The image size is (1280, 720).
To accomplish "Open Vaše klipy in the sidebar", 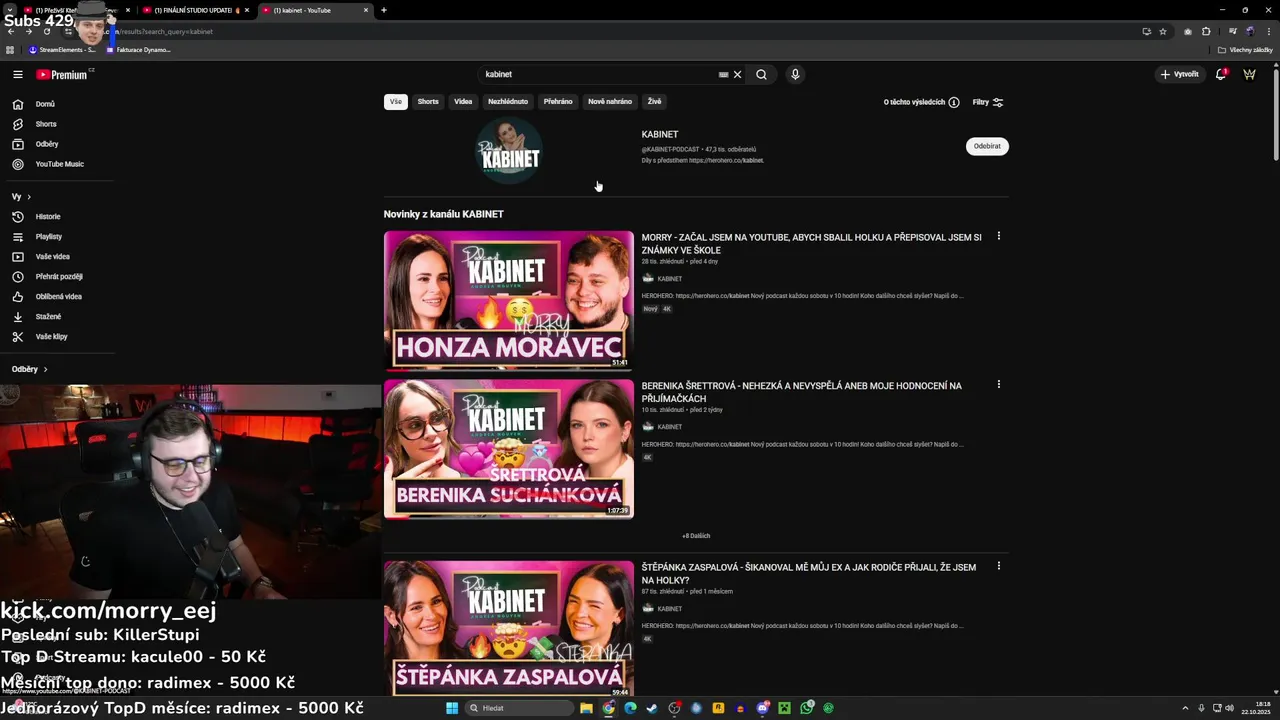I will click(x=51, y=337).
